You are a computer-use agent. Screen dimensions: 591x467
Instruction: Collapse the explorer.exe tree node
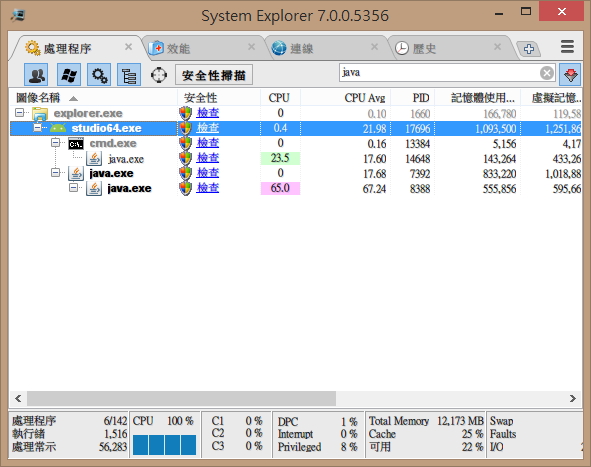pyautogui.click(x=19, y=112)
